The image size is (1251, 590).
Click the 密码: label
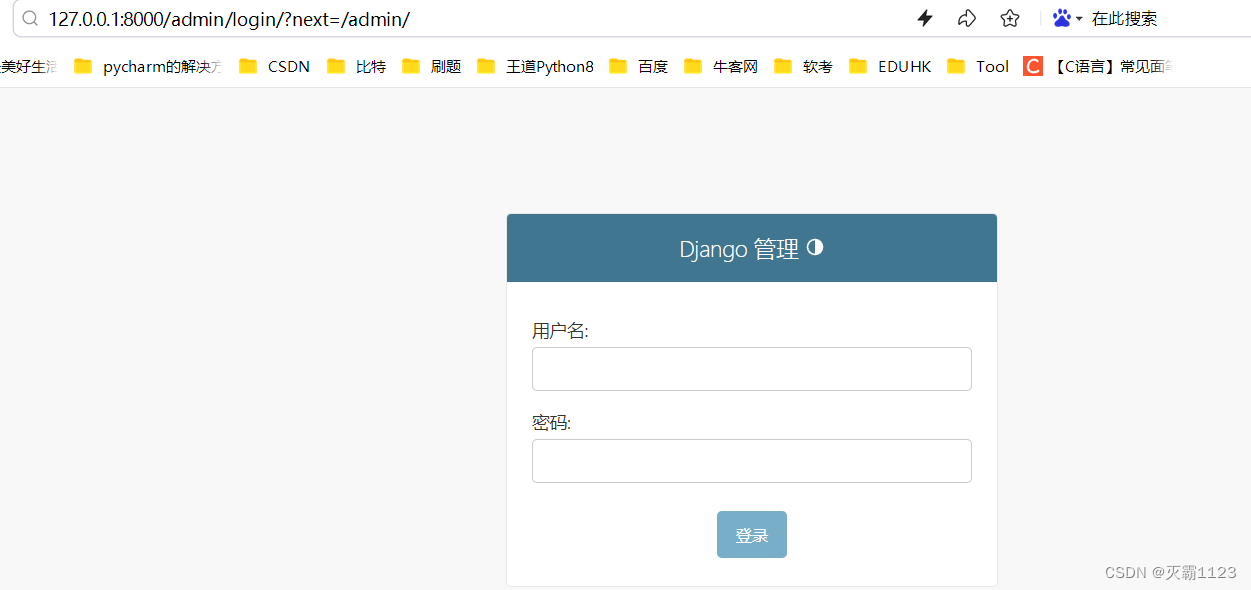tap(551, 423)
